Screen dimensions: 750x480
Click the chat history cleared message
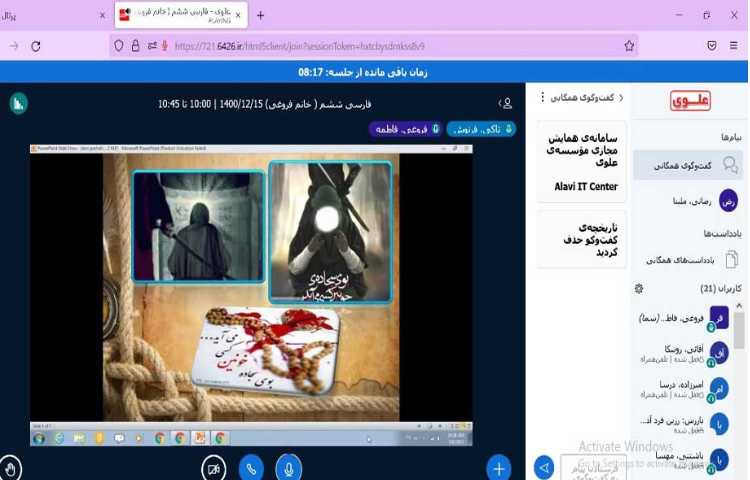[x=582, y=240]
